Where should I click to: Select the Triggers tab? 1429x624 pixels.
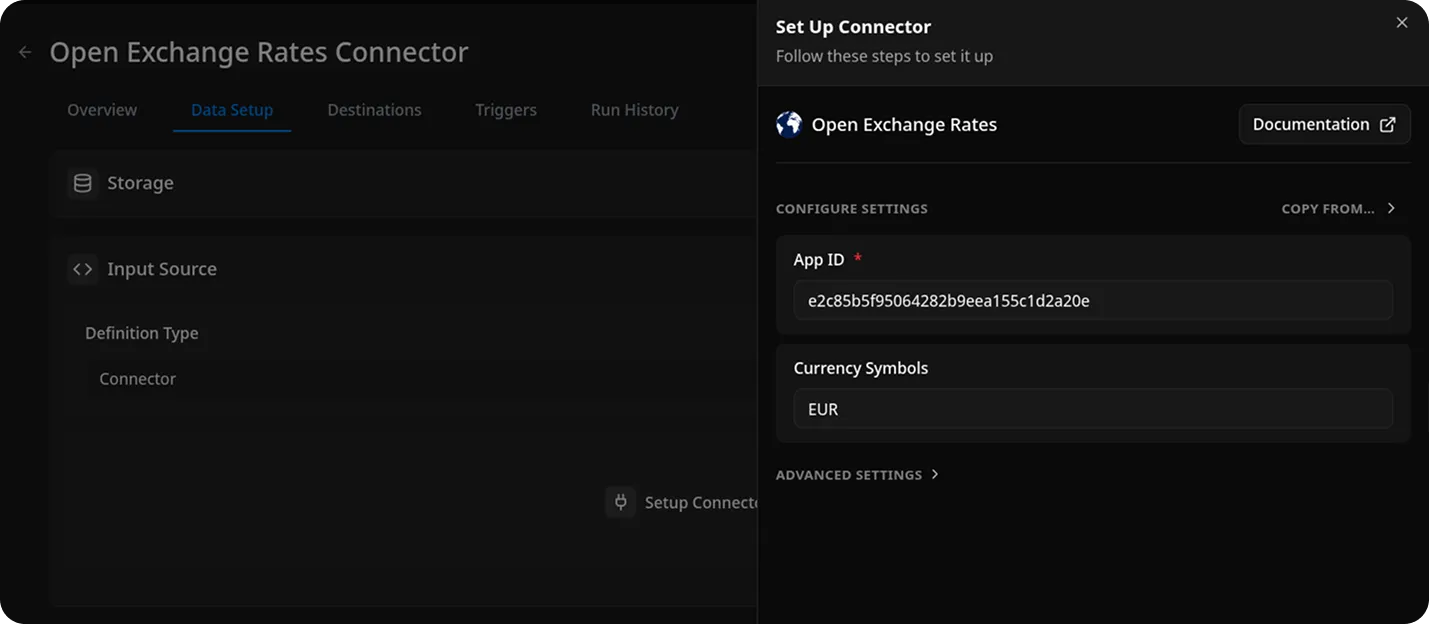tap(505, 110)
